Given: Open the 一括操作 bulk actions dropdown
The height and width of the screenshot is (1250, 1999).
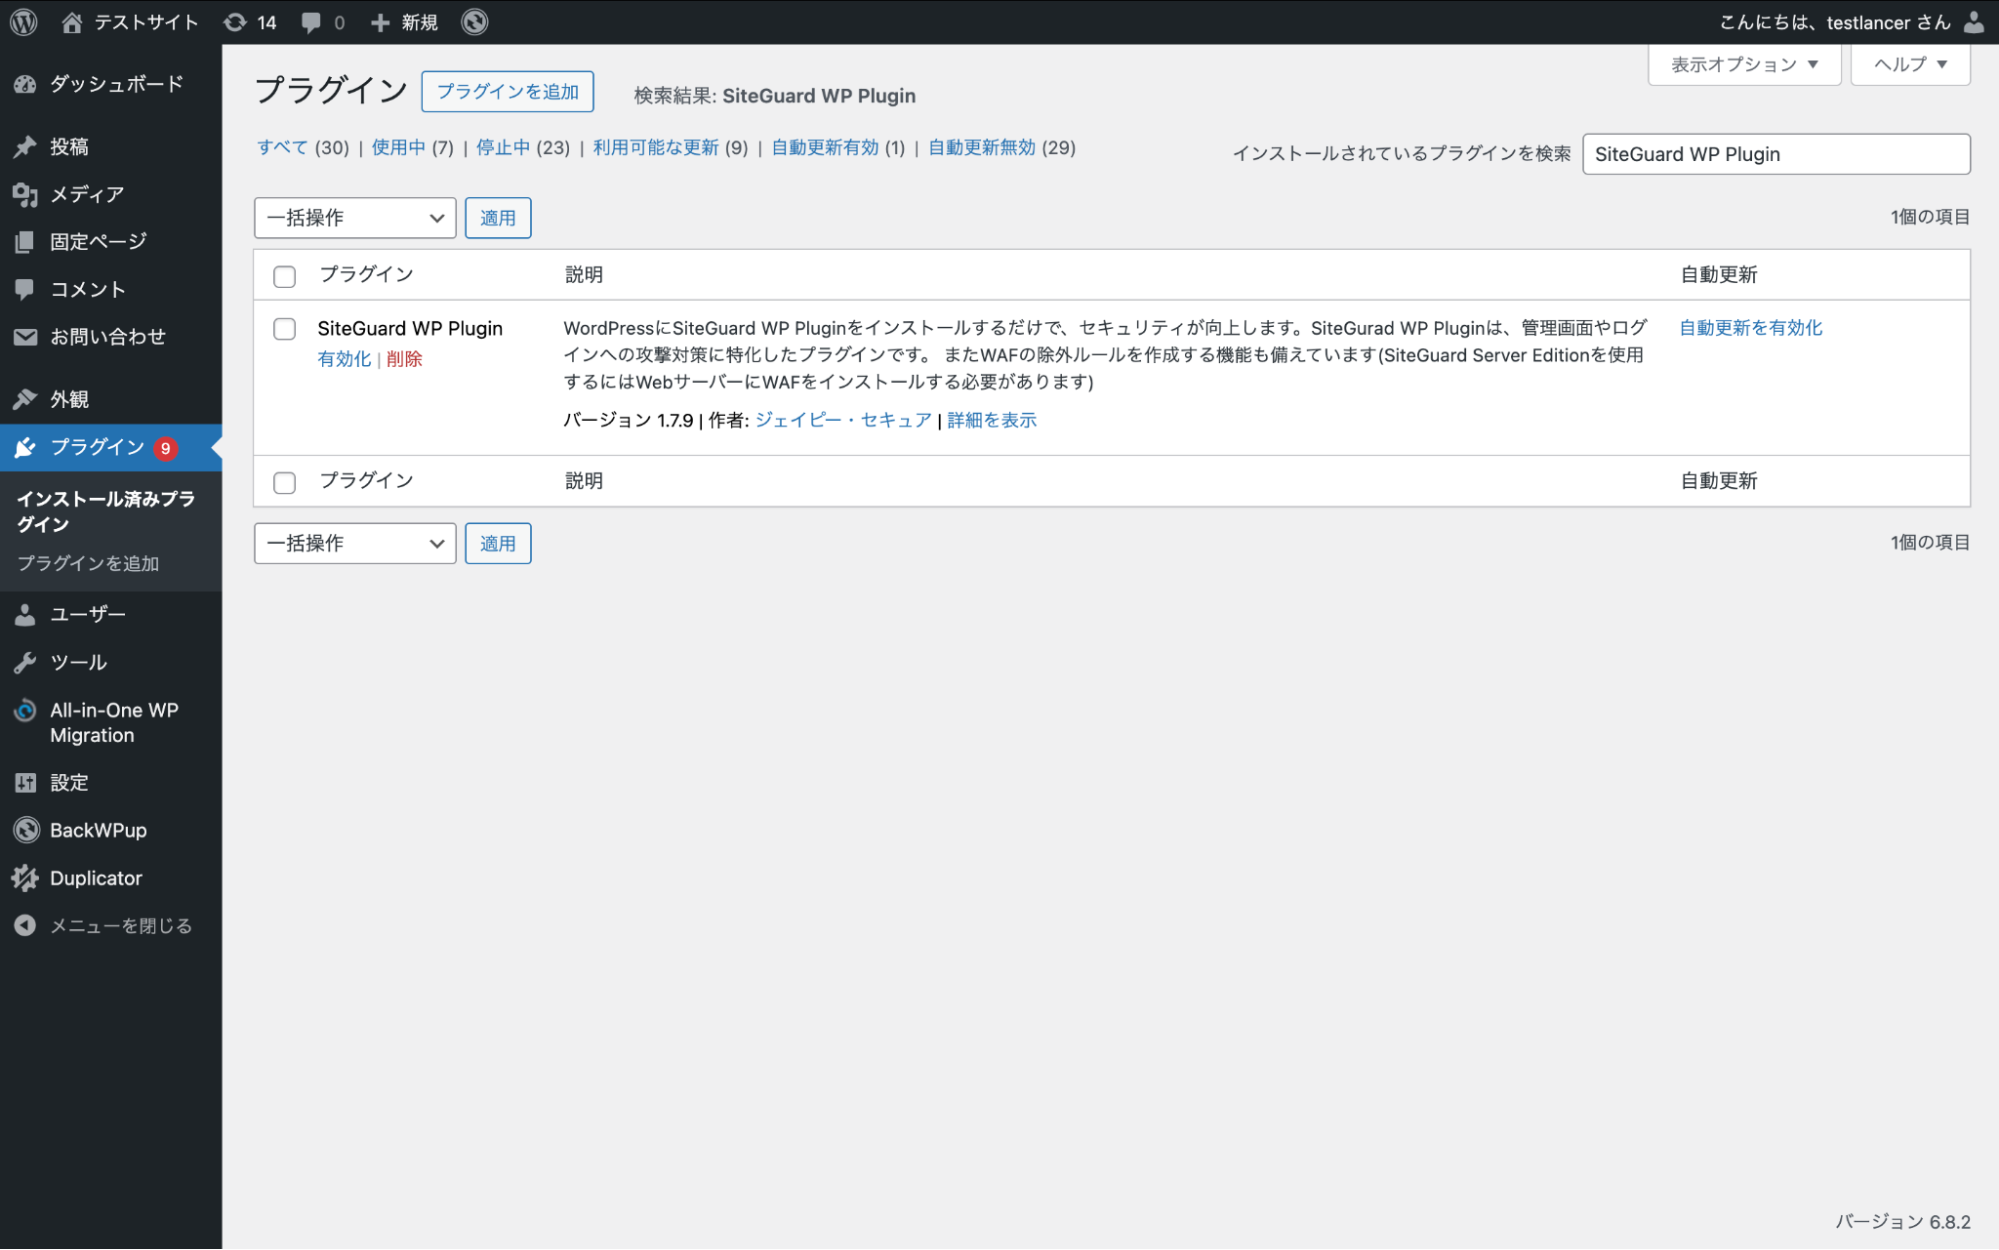Looking at the screenshot, I should [354, 217].
